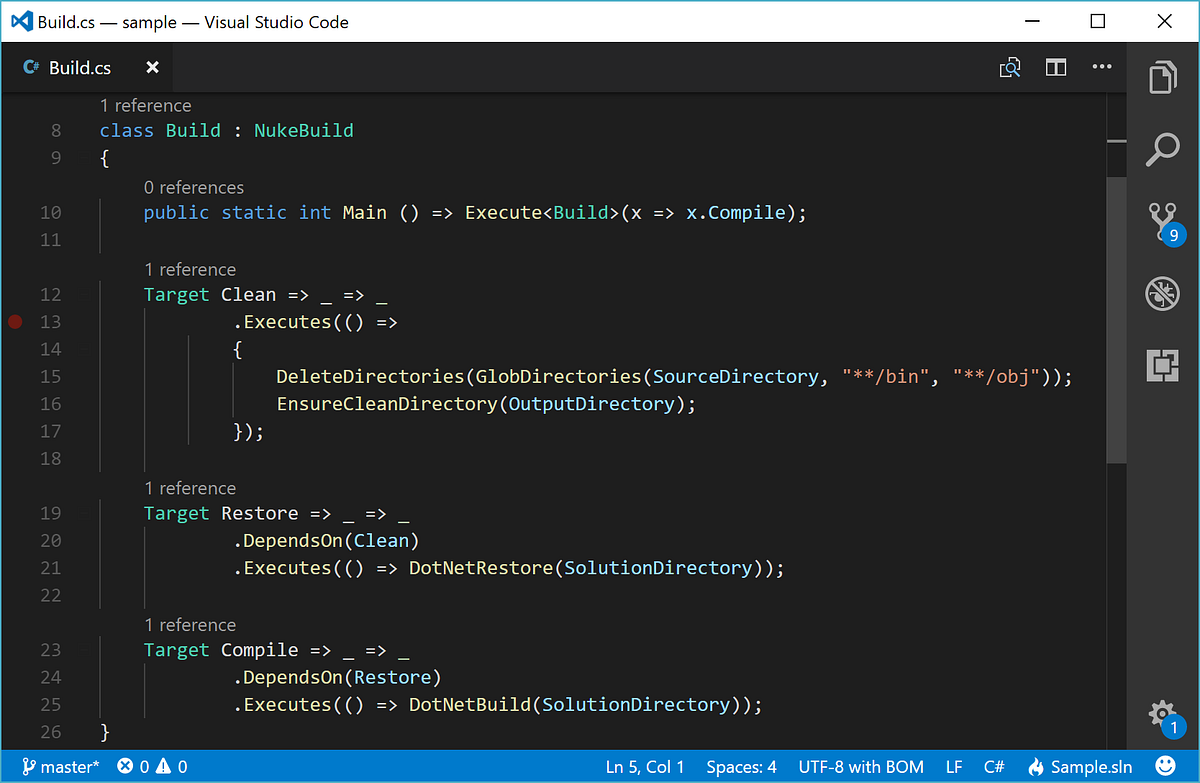Screen dimensions: 1200x783
Task: Open the Debug view
Action: click(x=1162, y=293)
